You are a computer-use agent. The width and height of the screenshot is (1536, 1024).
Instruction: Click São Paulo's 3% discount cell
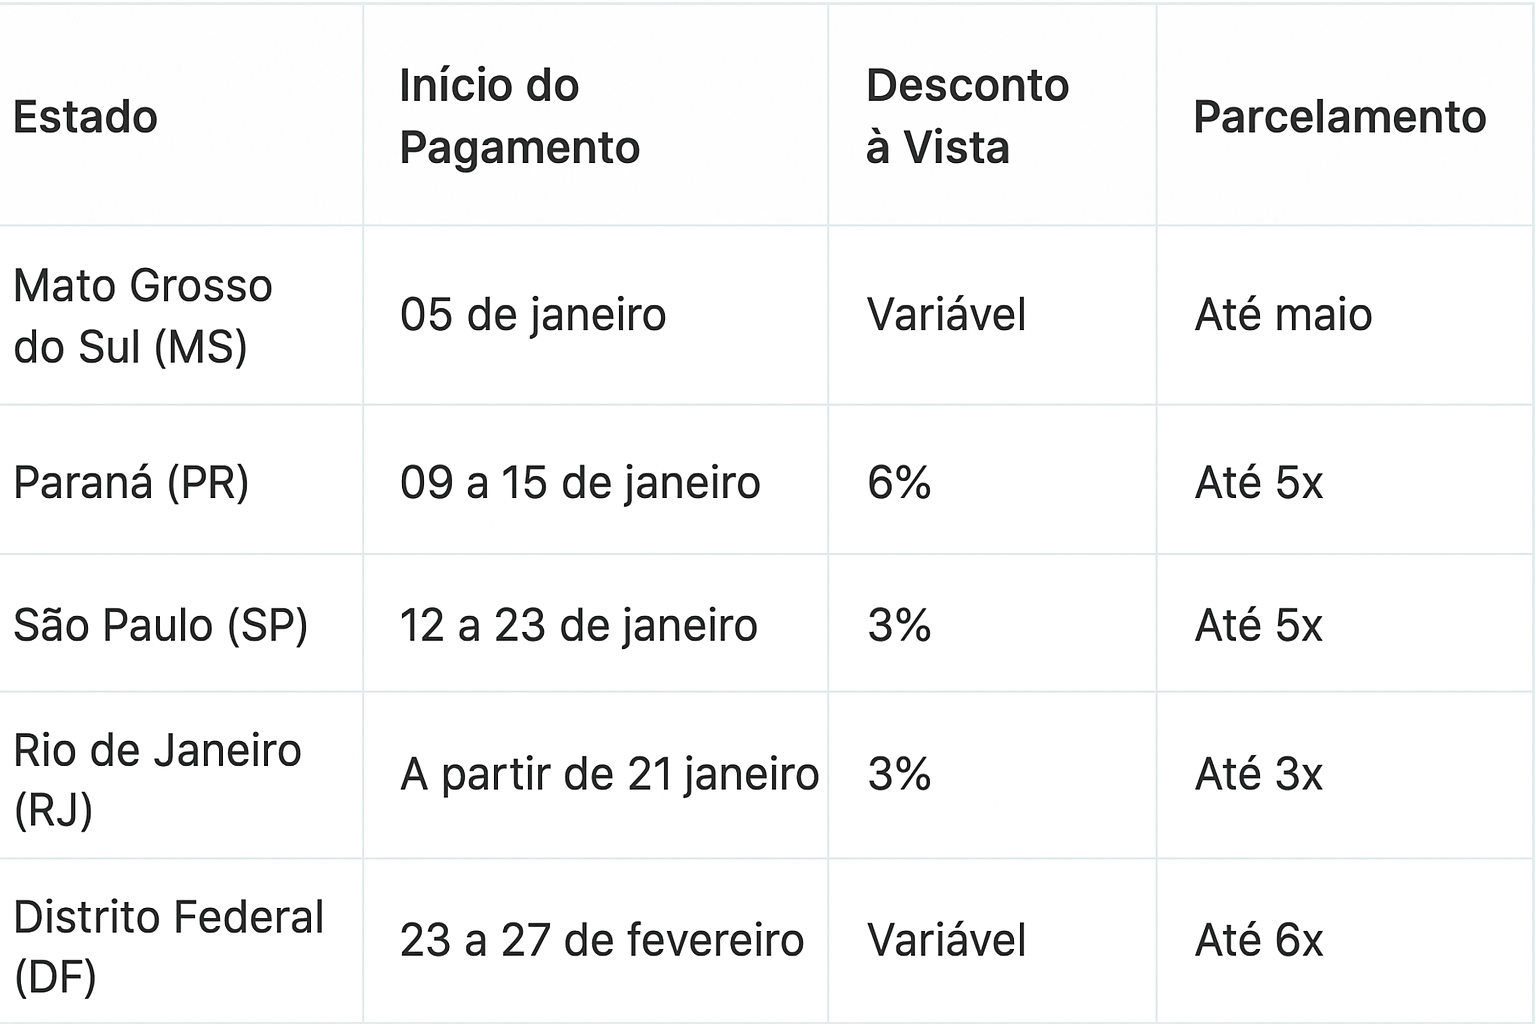click(899, 625)
